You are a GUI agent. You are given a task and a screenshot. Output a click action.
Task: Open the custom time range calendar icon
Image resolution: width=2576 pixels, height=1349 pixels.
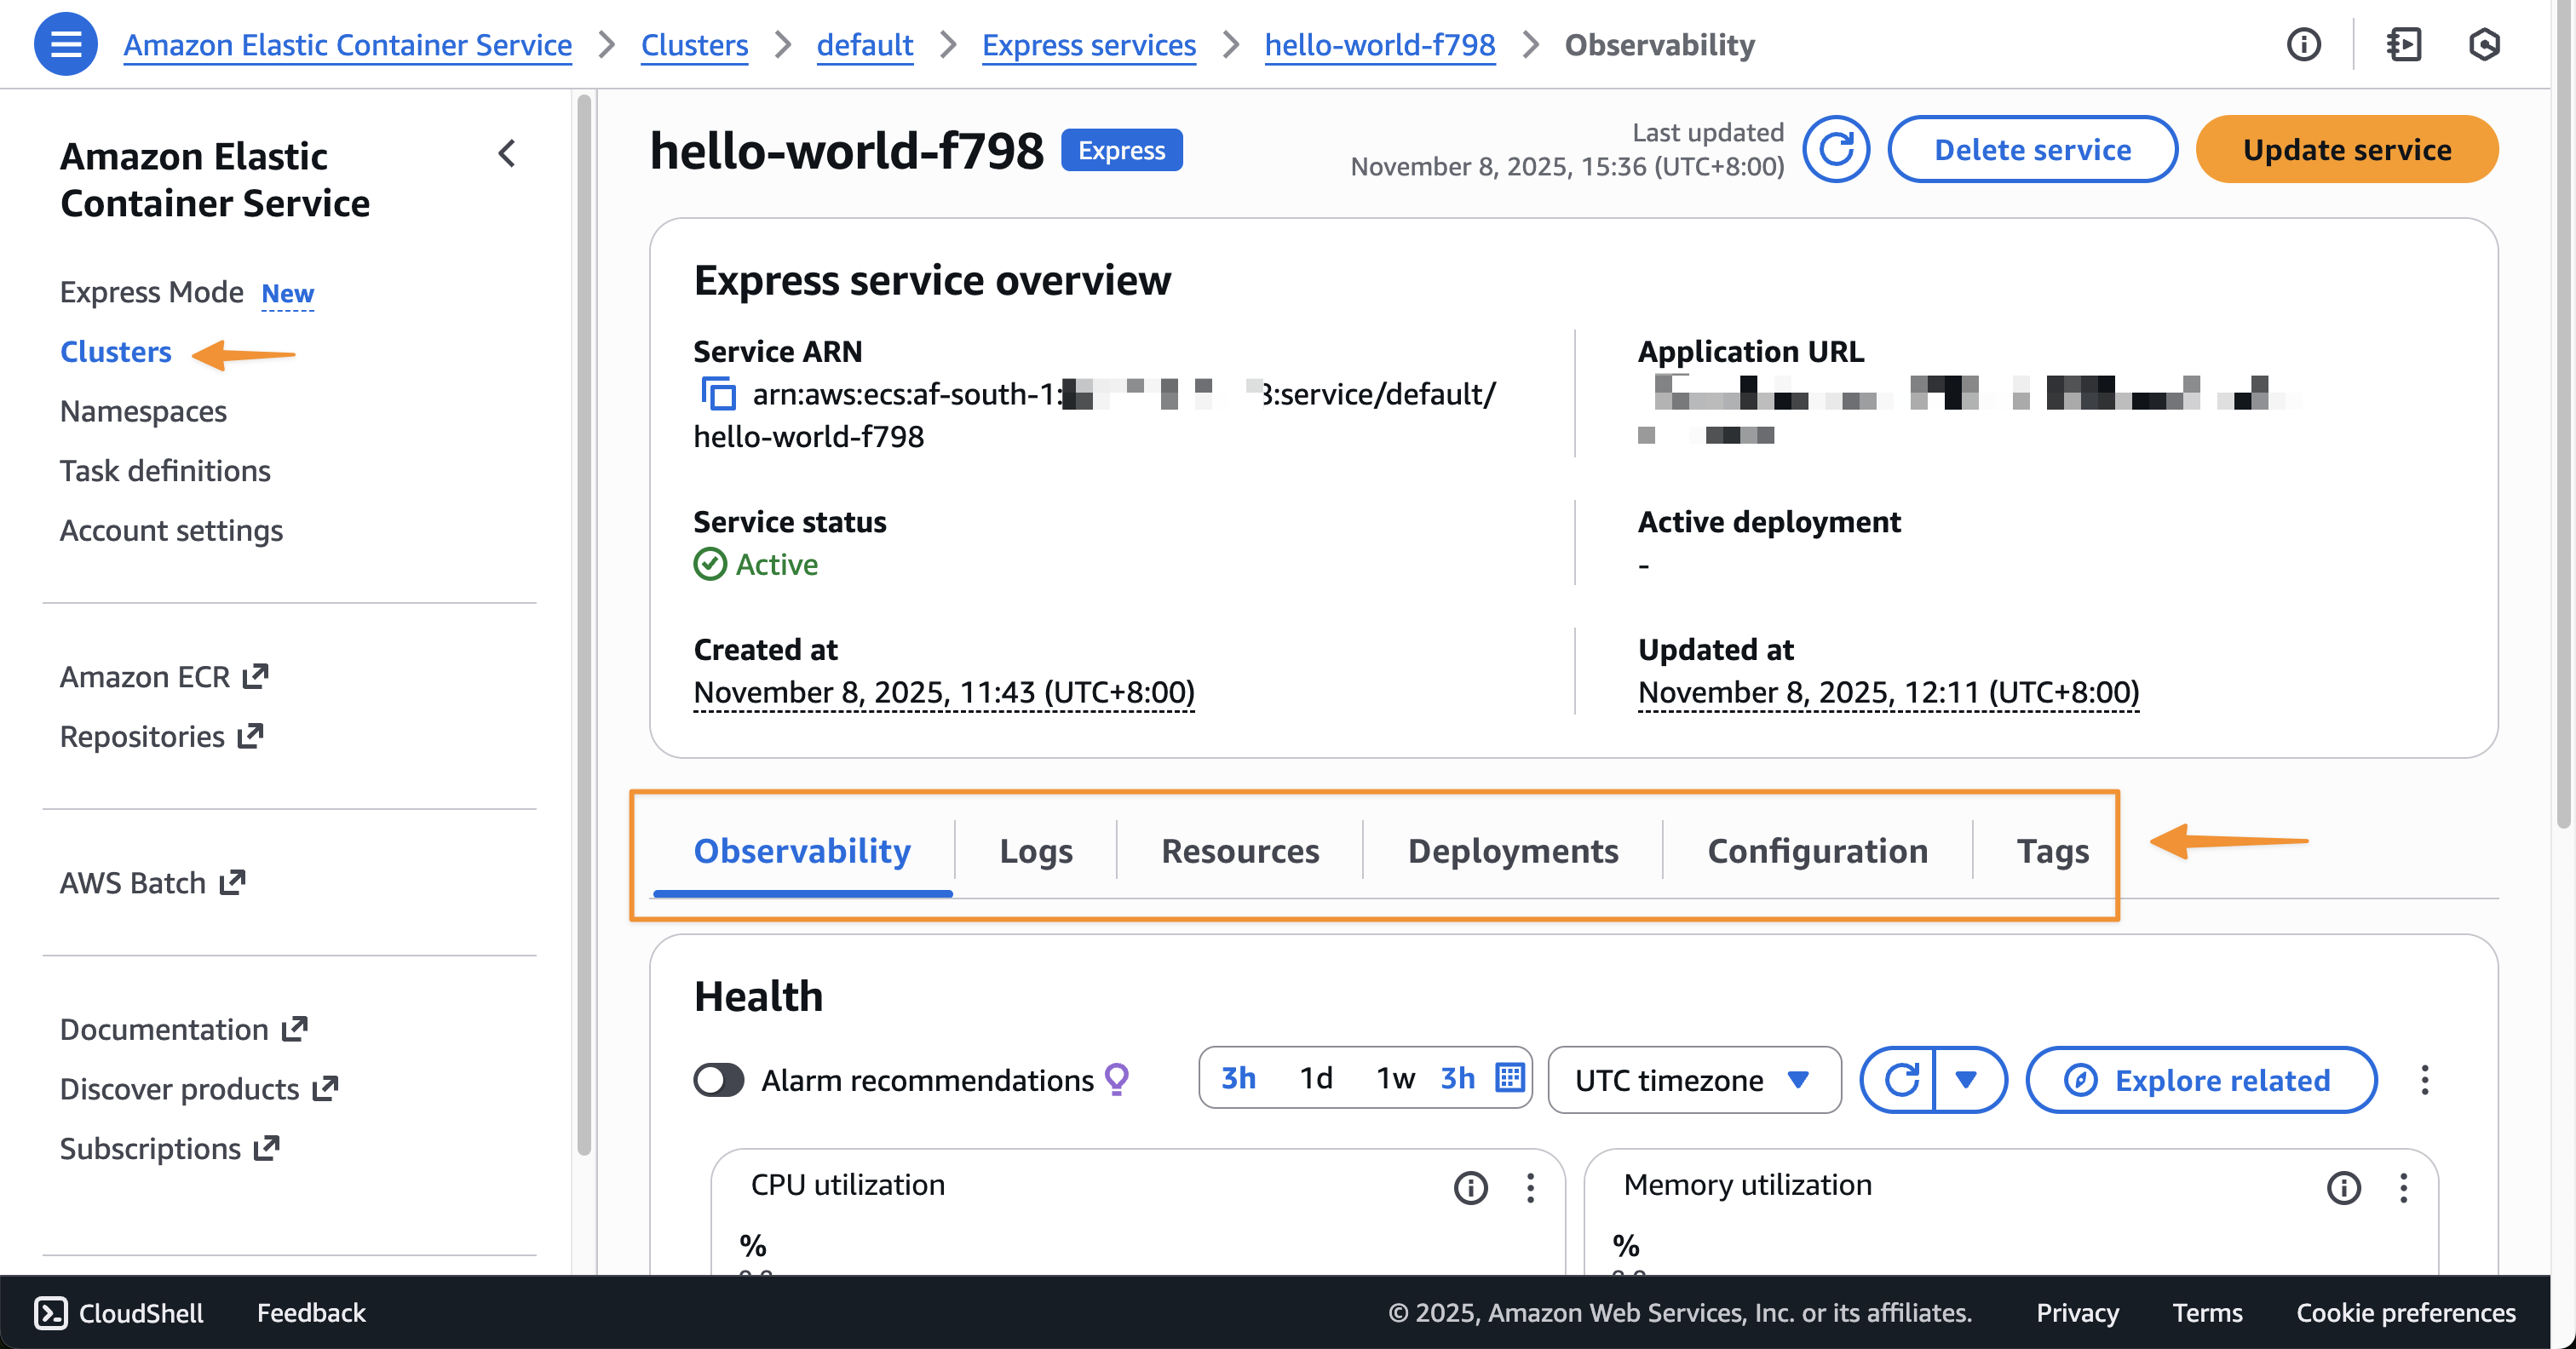(1509, 1078)
